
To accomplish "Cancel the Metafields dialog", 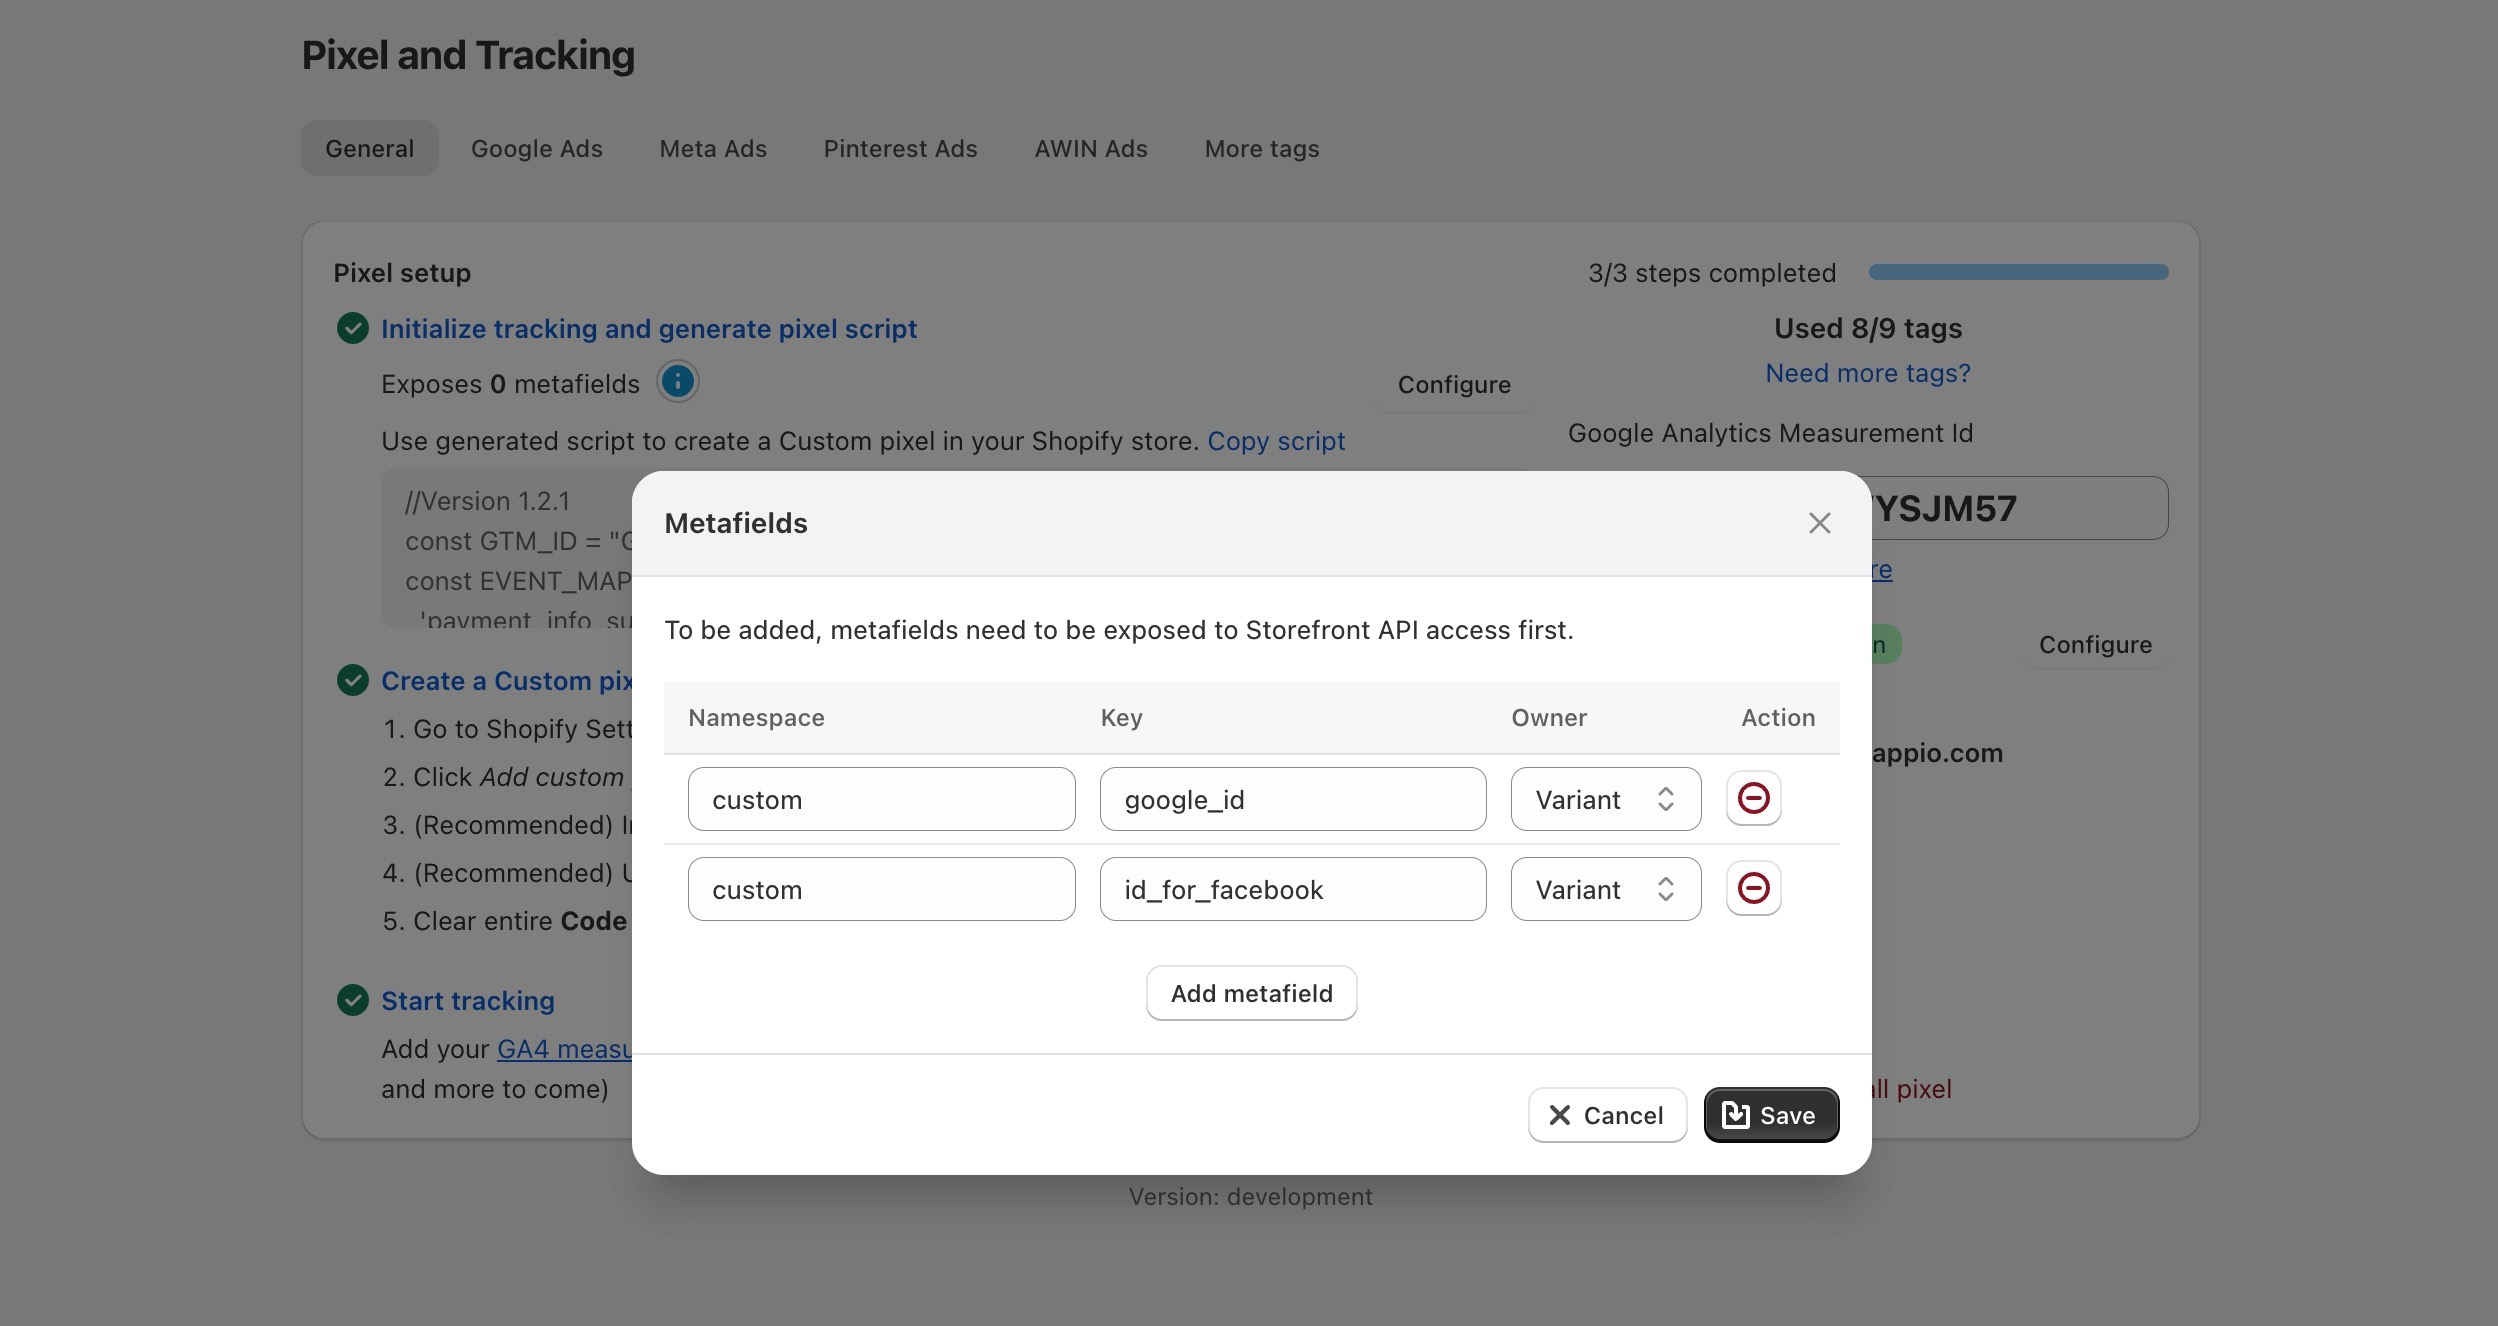I will [x=1606, y=1115].
